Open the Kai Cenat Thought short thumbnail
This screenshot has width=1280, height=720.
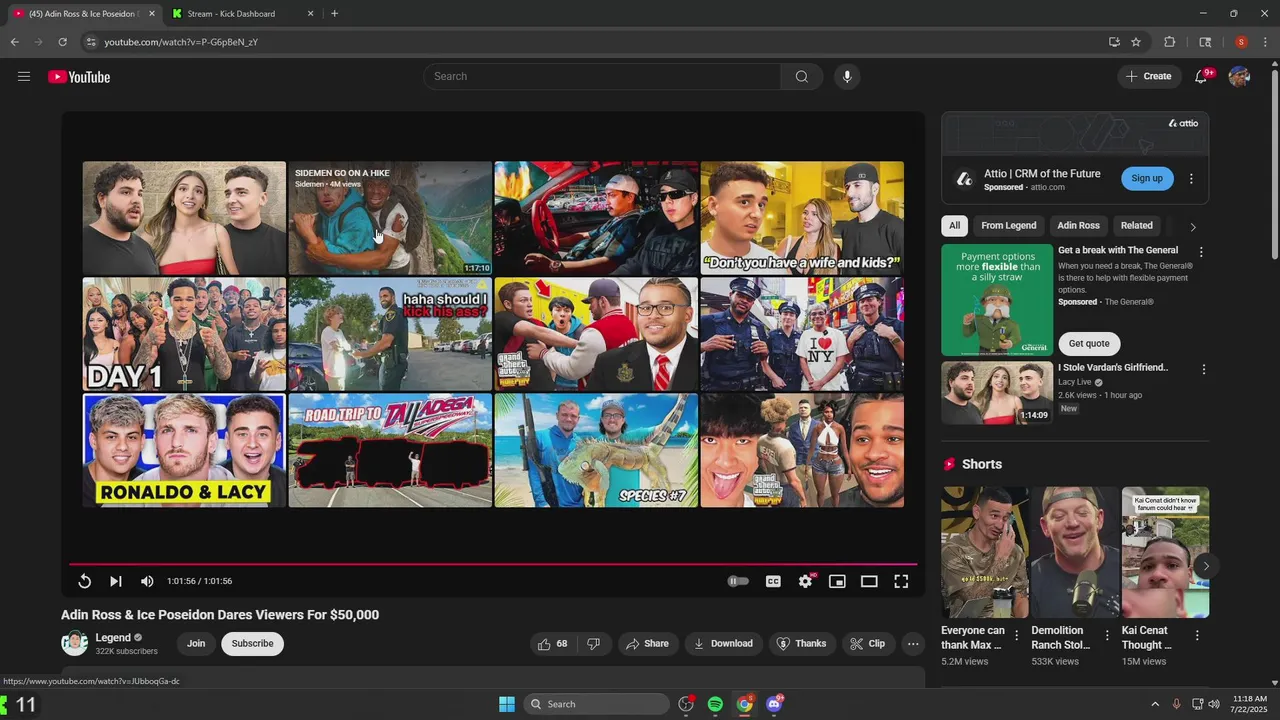1165,553
